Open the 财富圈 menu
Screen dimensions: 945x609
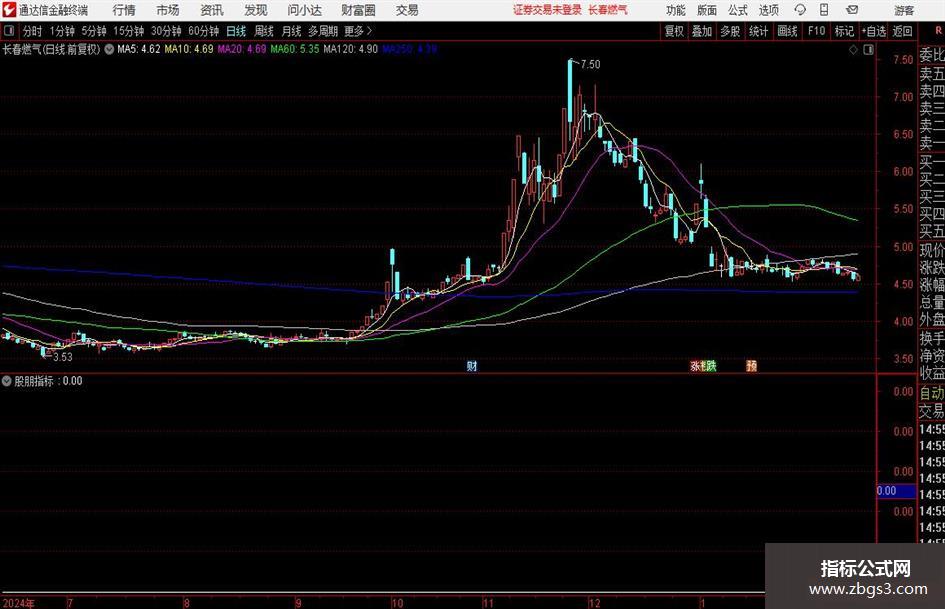click(x=359, y=10)
